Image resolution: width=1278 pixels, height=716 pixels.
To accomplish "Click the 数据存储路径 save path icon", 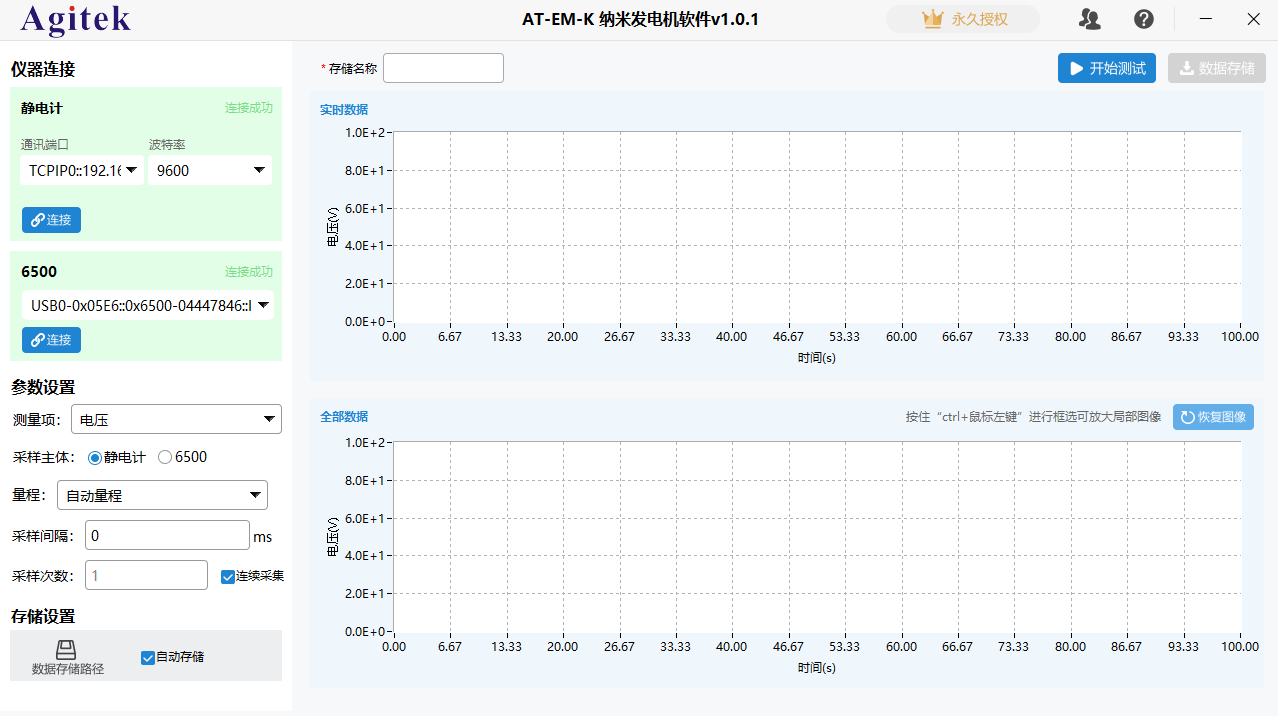I will coord(66,648).
